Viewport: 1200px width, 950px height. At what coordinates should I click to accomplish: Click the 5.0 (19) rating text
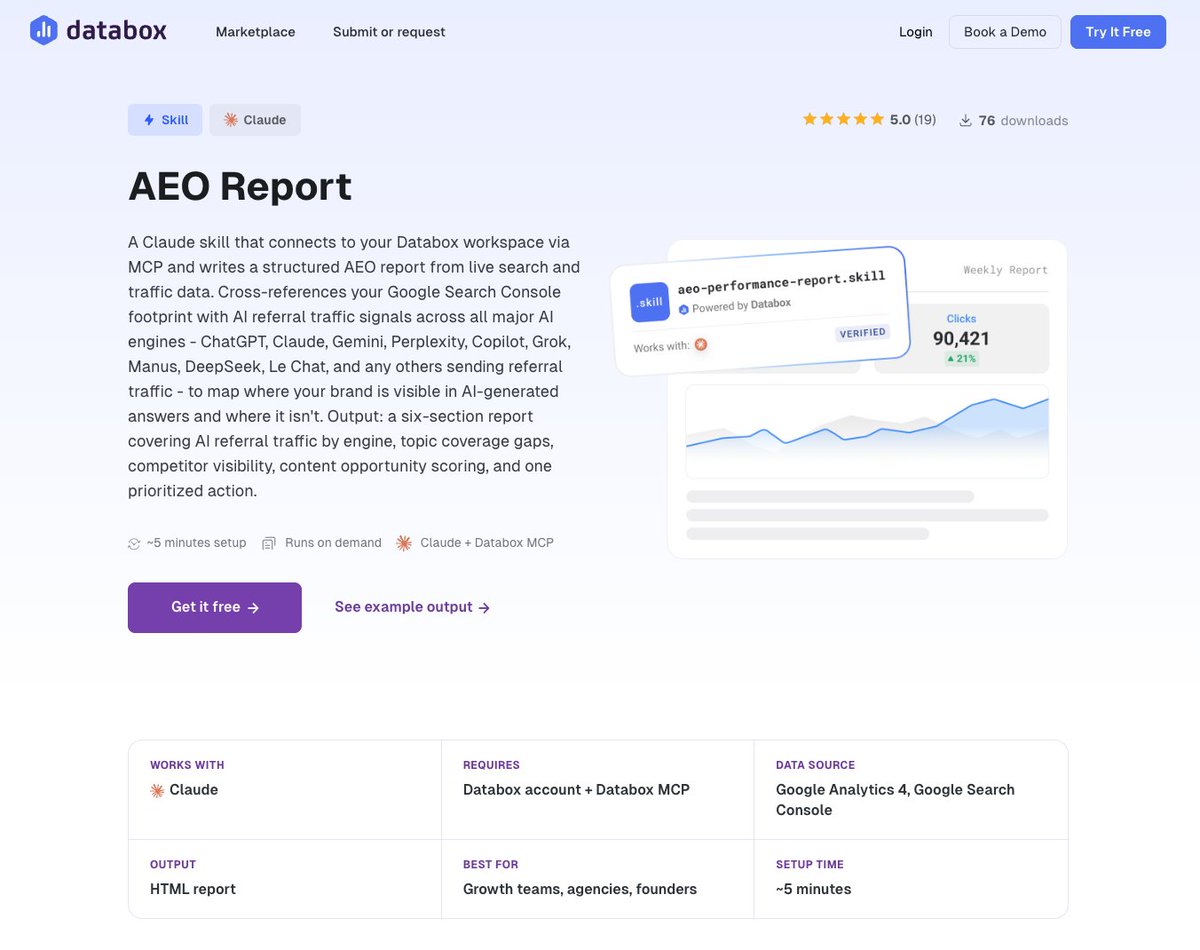point(913,120)
